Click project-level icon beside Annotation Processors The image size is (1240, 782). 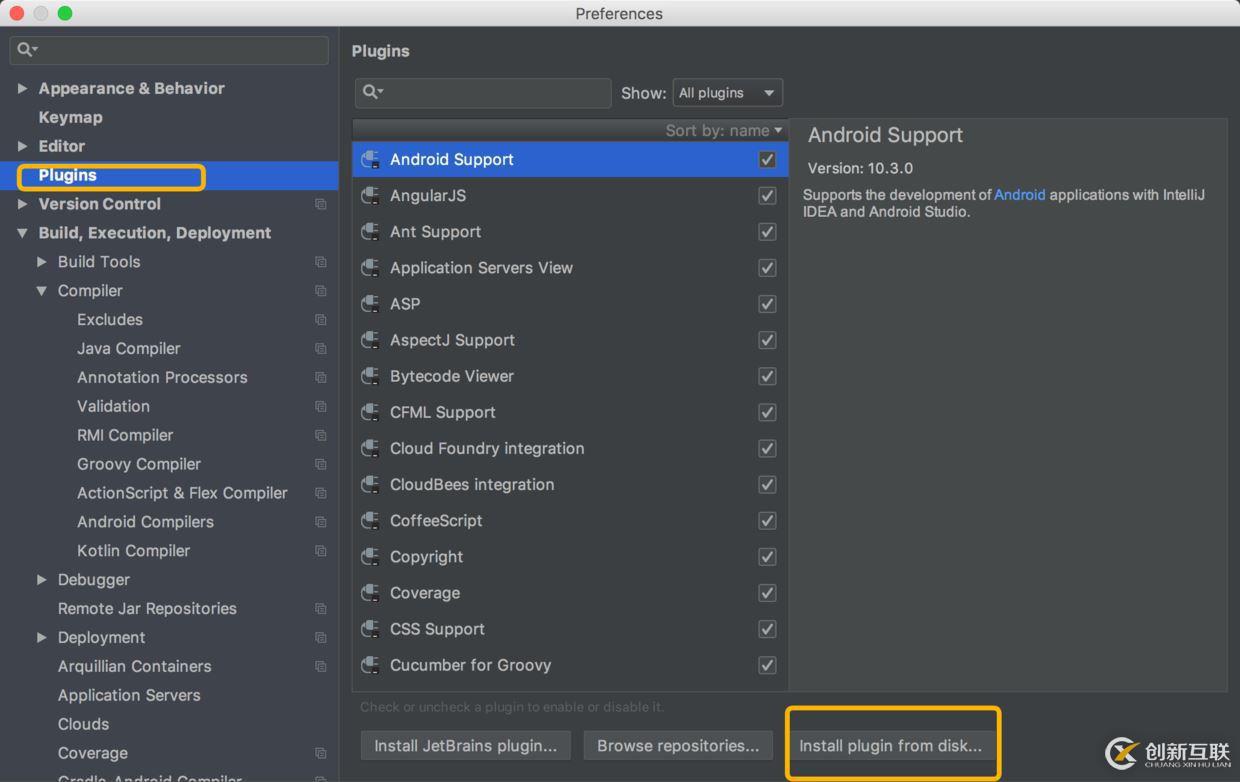point(320,378)
